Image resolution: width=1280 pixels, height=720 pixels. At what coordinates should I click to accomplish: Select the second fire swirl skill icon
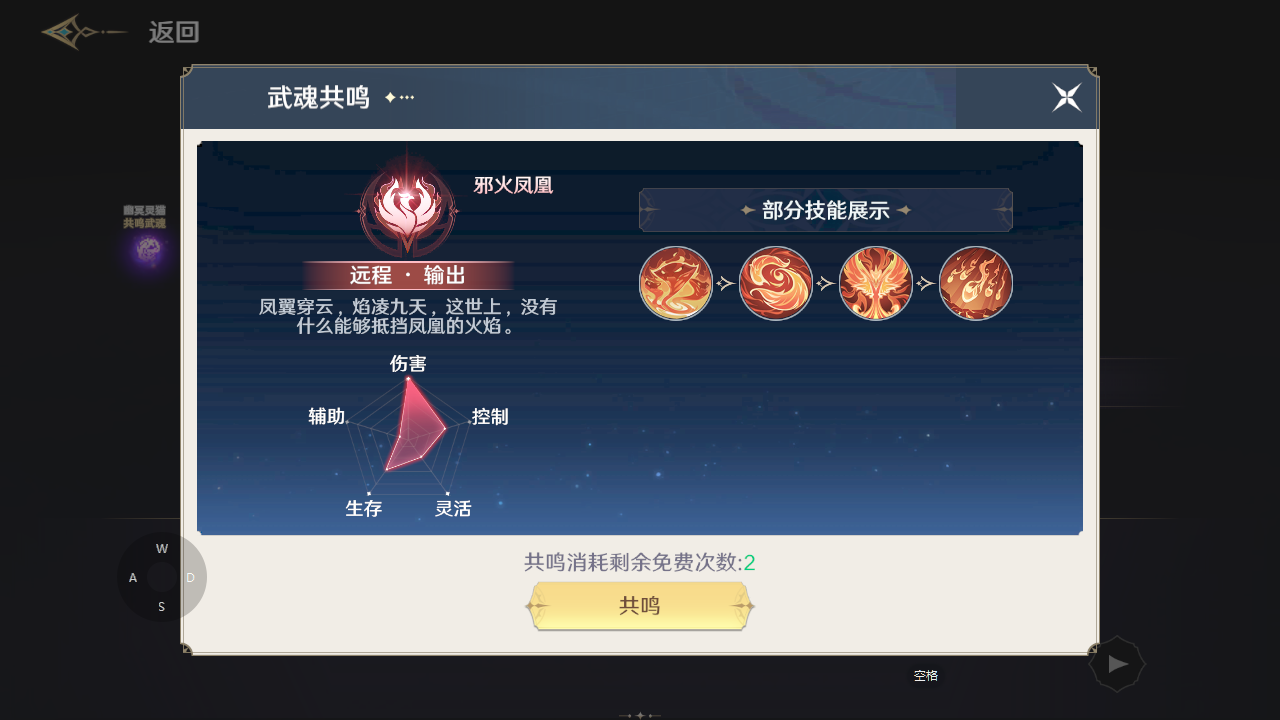(776, 284)
